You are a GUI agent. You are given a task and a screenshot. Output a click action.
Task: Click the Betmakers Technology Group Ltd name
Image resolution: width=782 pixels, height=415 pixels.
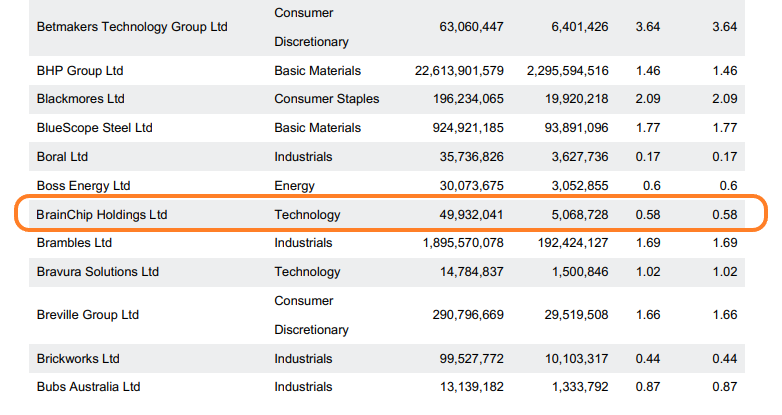132,27
